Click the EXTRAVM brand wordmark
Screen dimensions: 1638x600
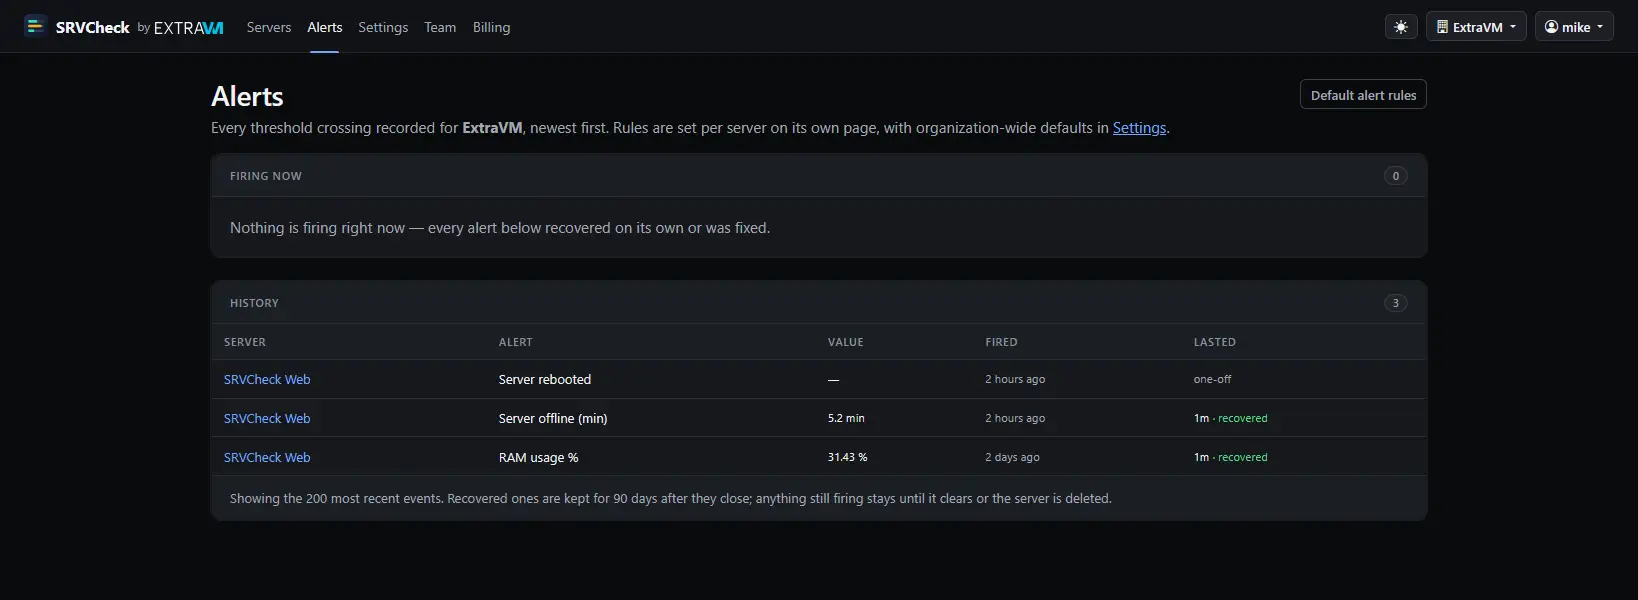(188, 28)
